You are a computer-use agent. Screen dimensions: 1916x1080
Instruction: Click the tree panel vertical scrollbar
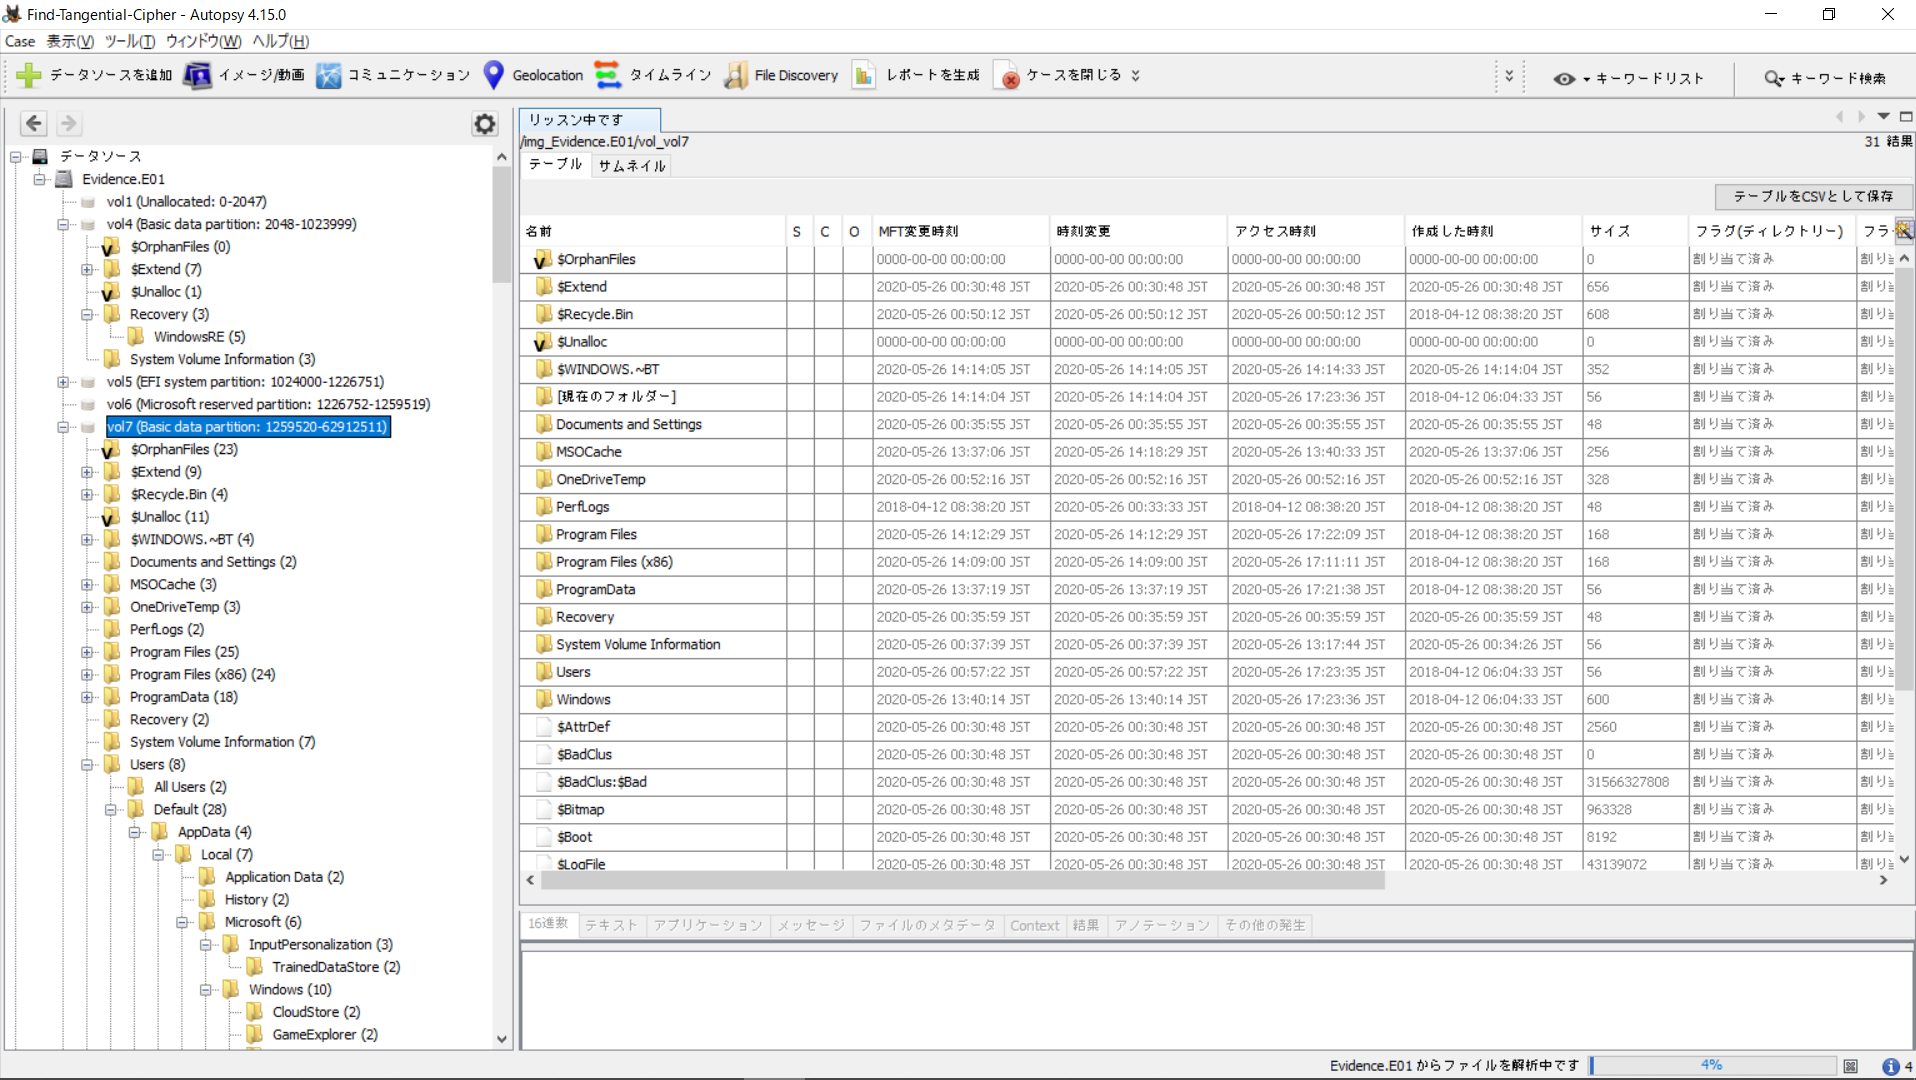tap(502, 225)
